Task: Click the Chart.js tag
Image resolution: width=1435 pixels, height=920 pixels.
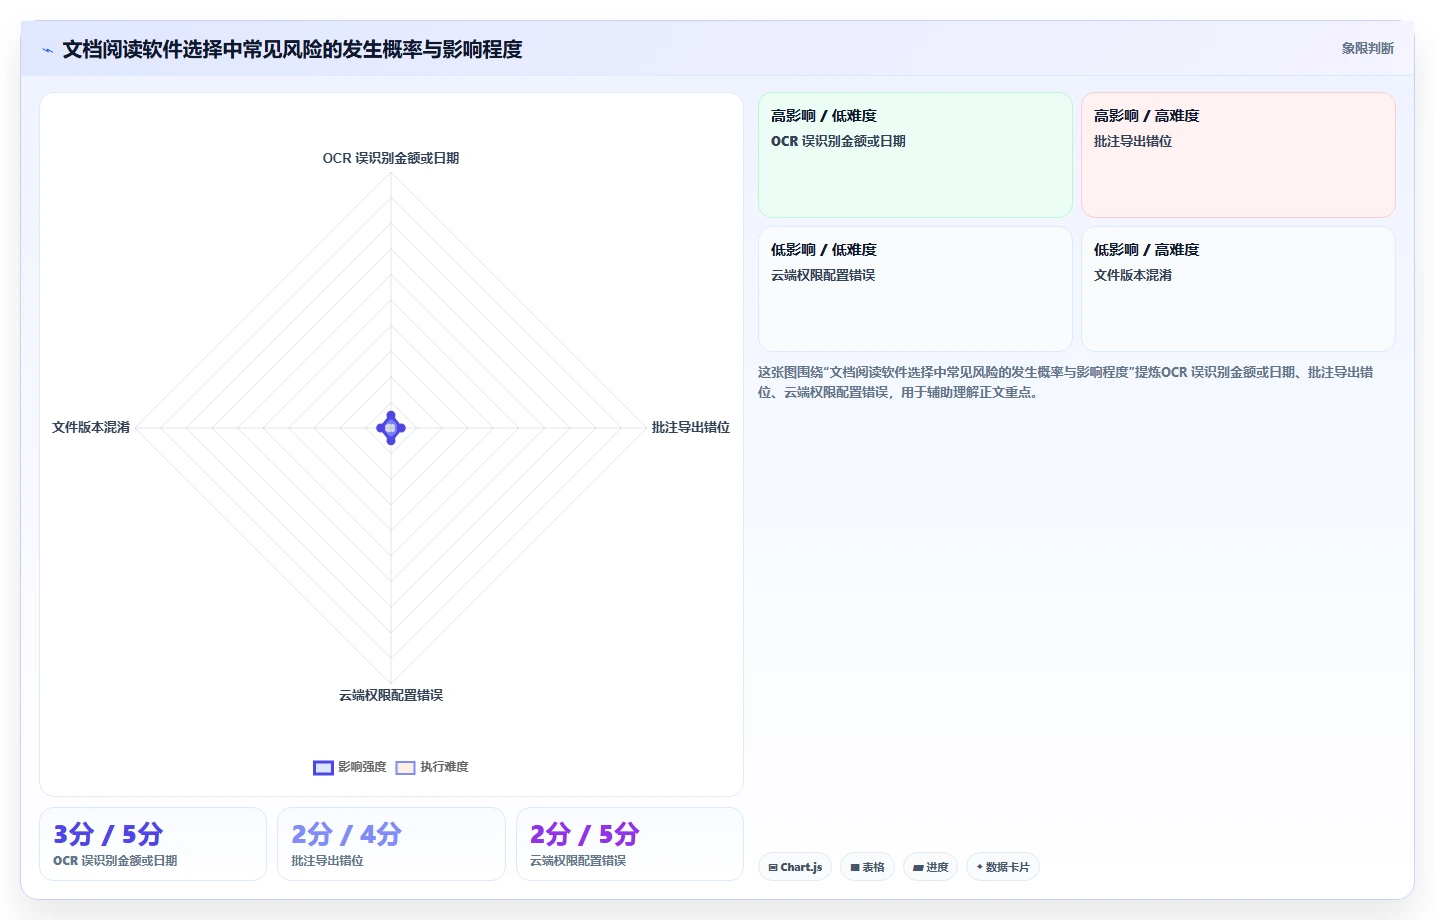Action: pos(795,867)
